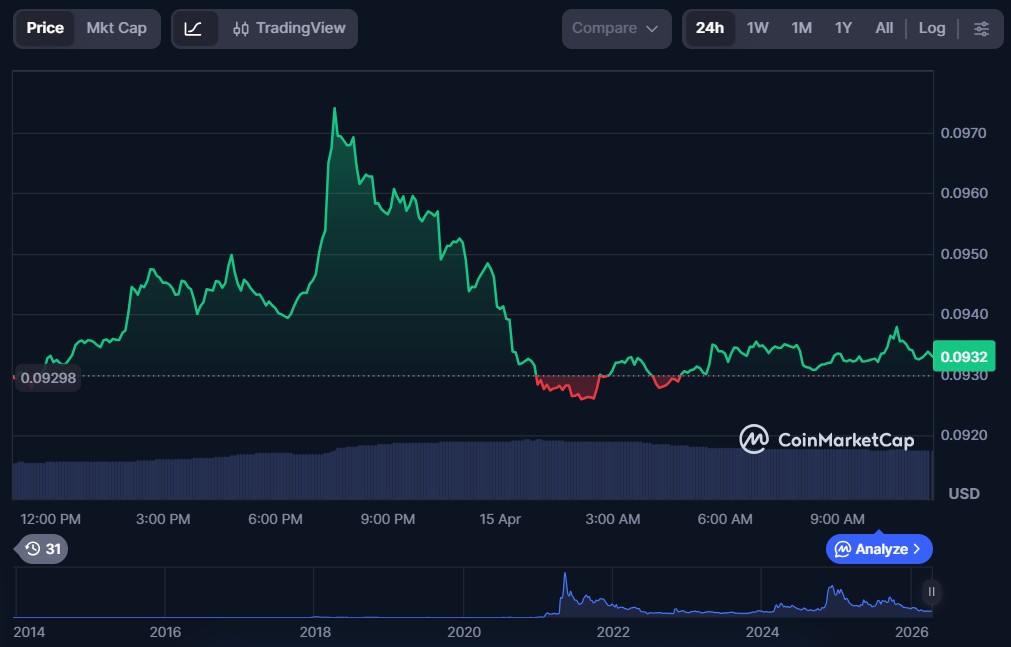Image resolution: width=1011 pixels, height=647 pixels.
Task: Switch chart to Mkt Cap view
Action: coord(116,28)
